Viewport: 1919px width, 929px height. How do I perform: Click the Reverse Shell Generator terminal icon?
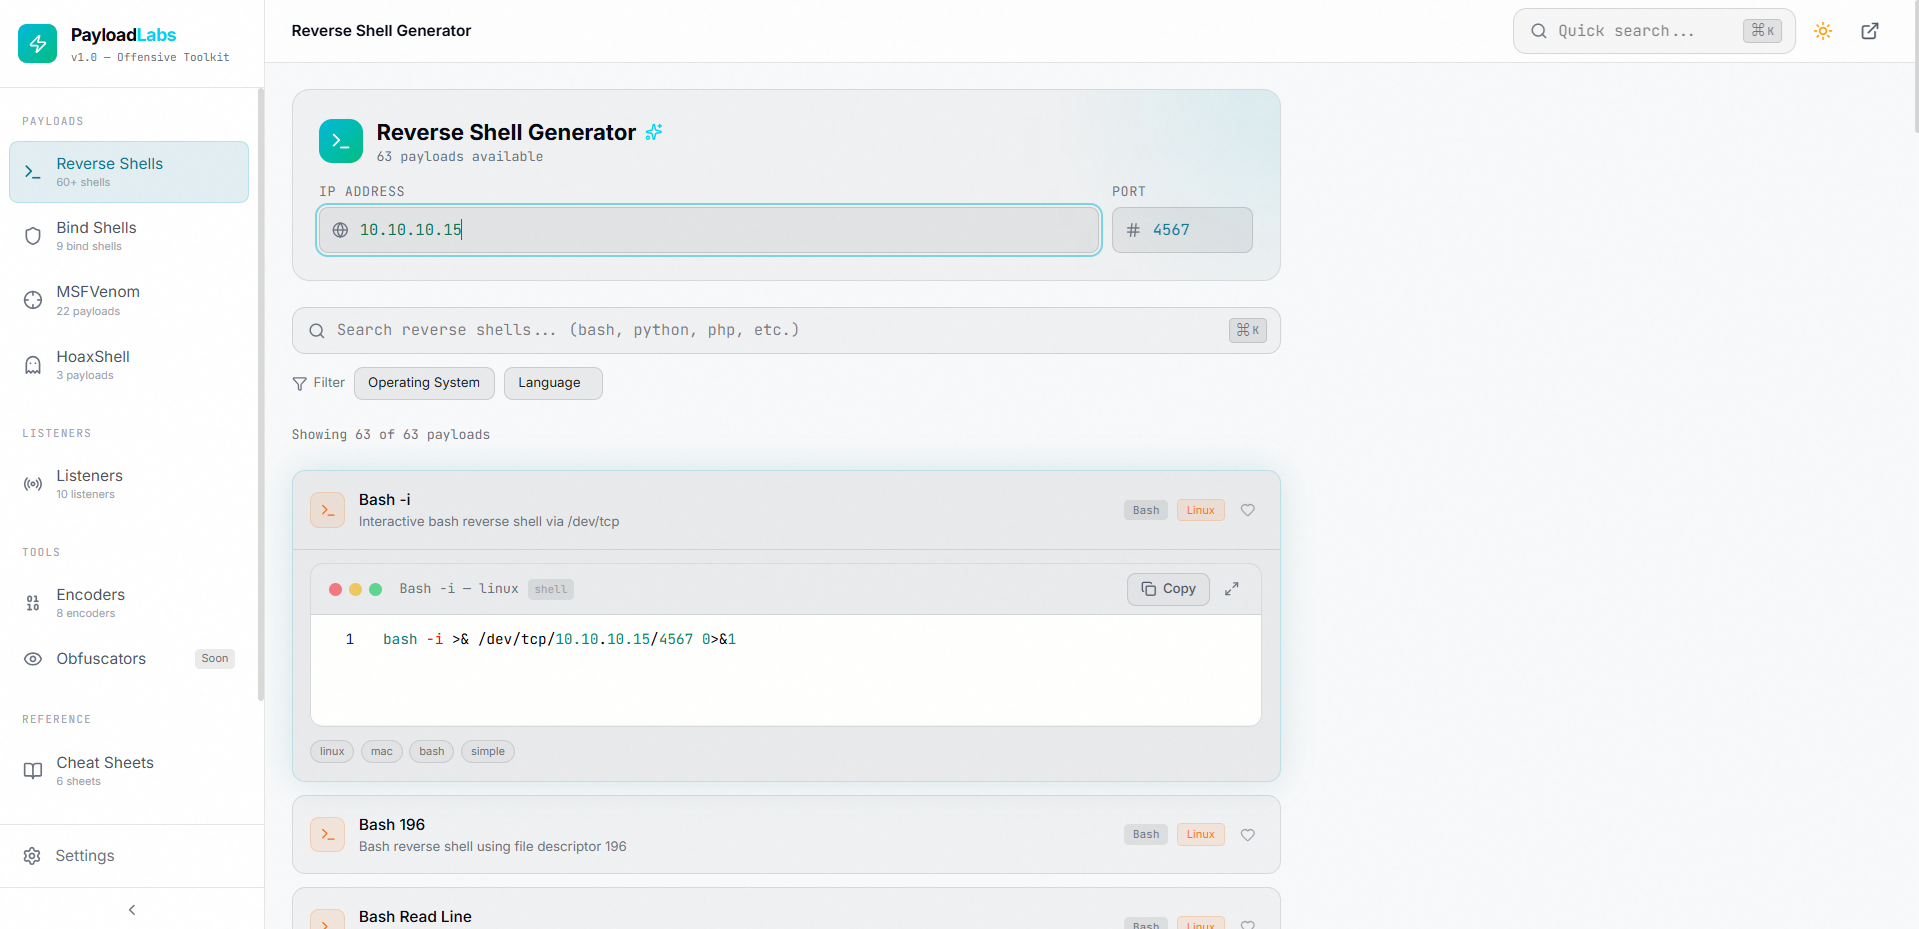[x=341, y=141]
